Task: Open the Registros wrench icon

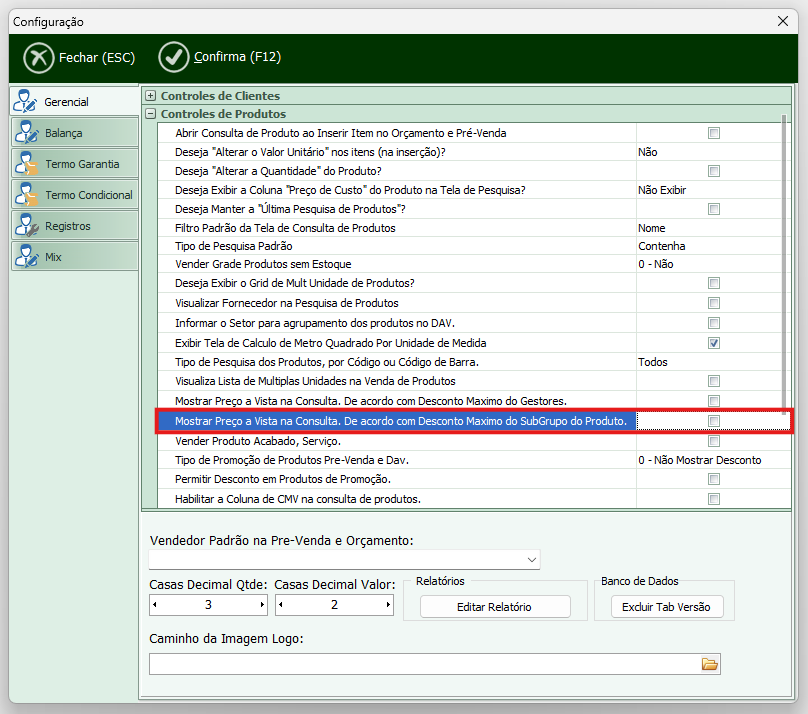Action: 27,226
